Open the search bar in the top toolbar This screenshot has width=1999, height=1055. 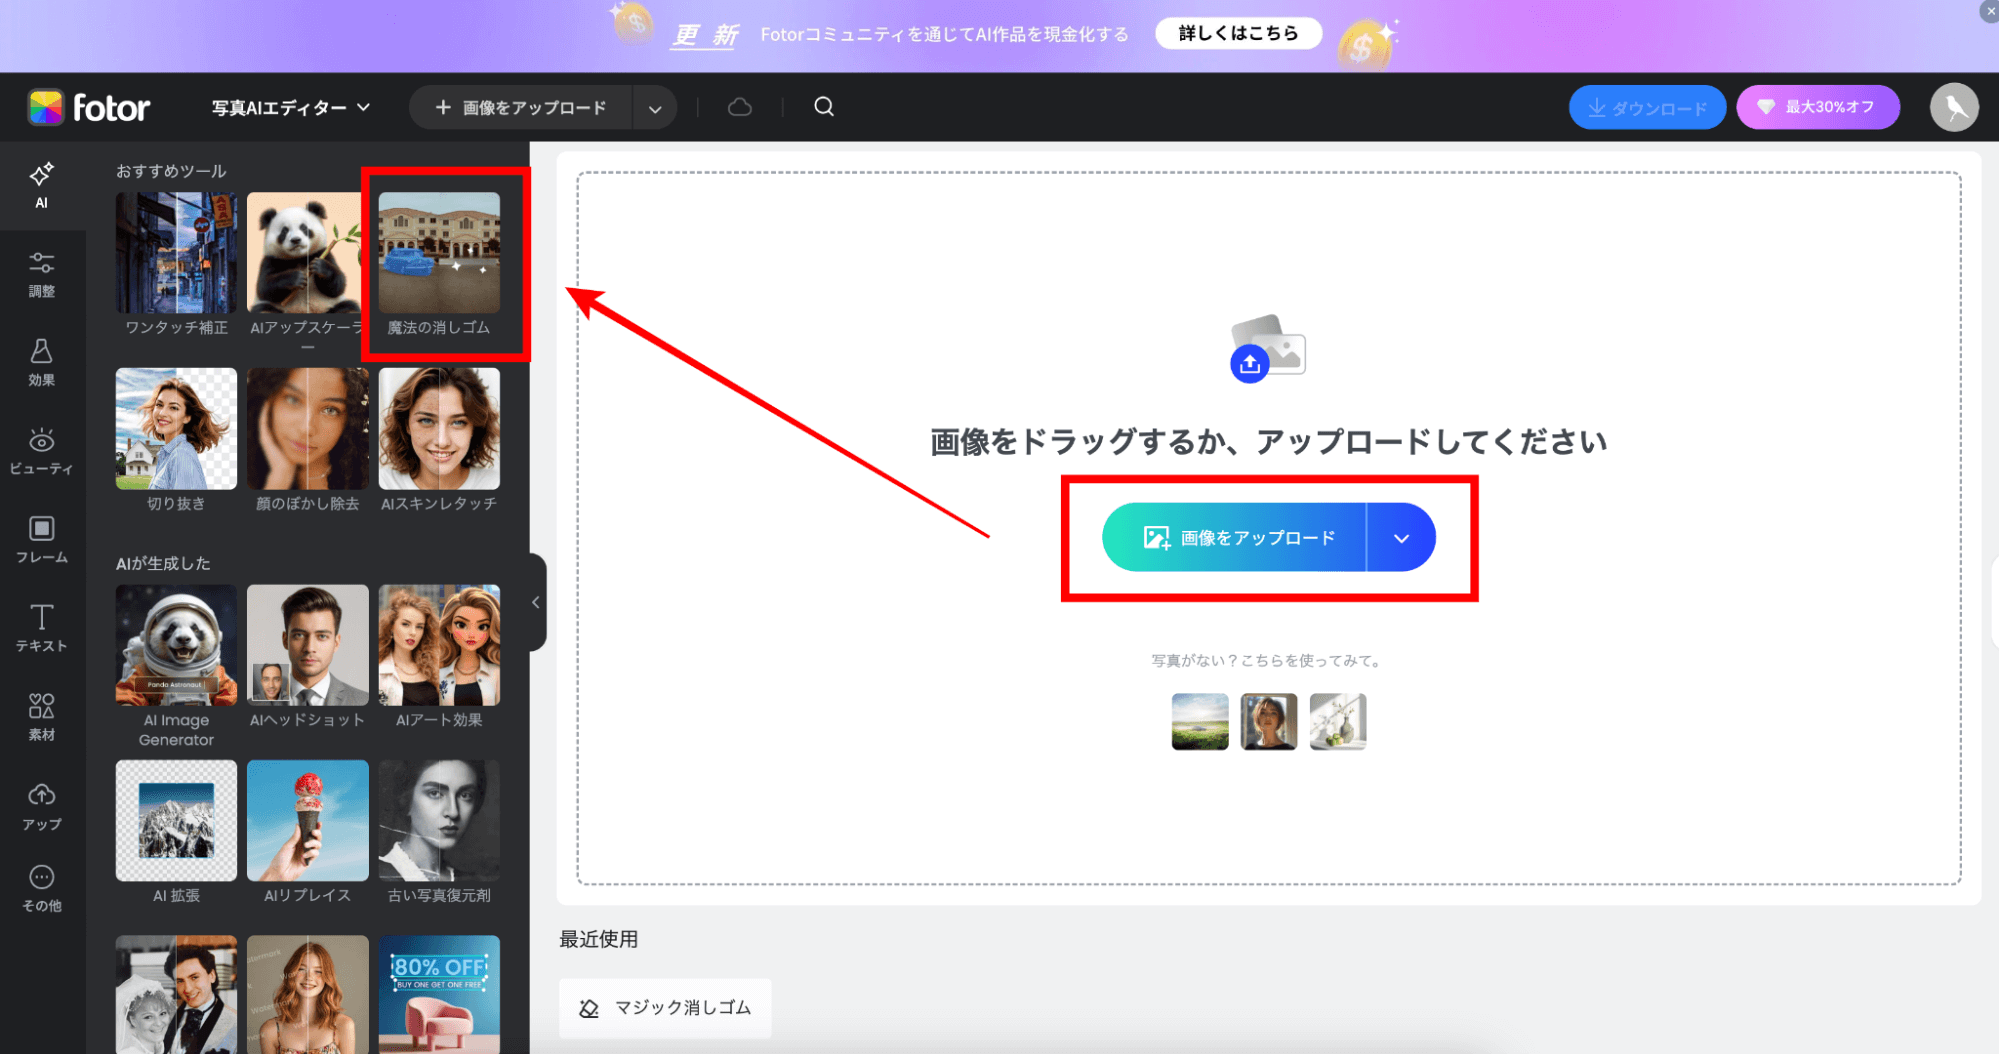coord(822,106)
